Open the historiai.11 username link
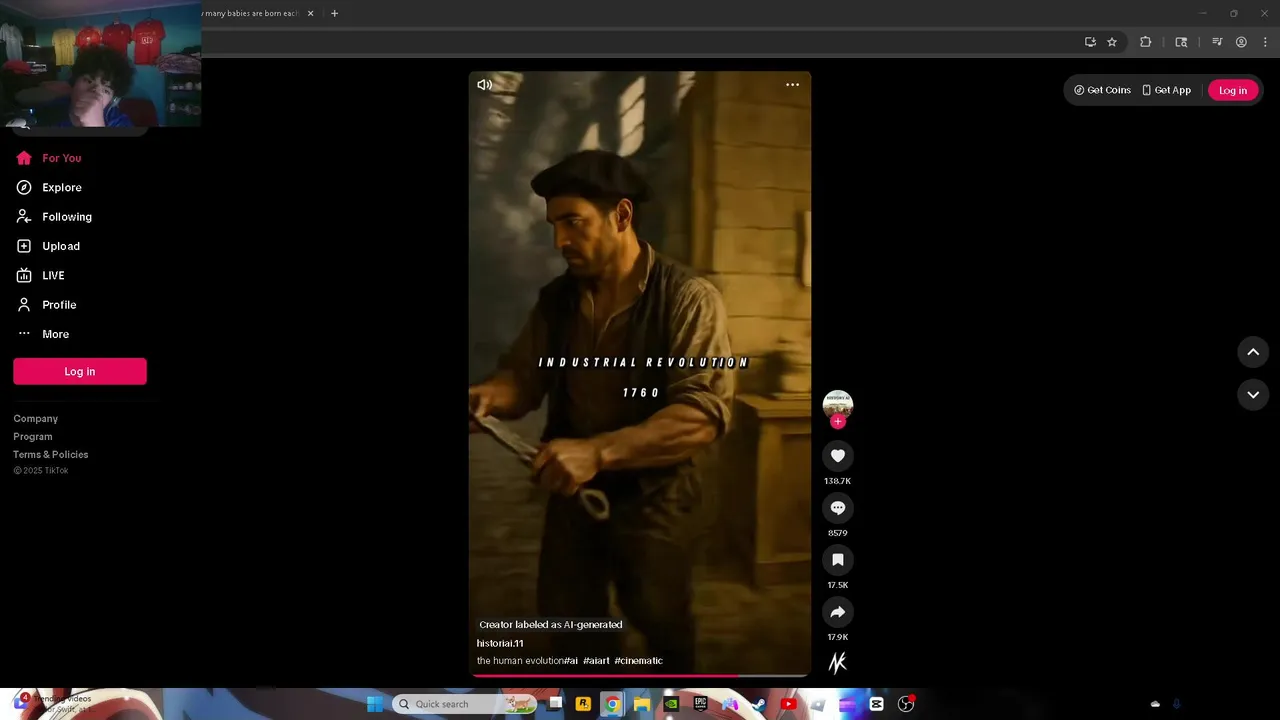1280x720 pixels. [500, 643]
